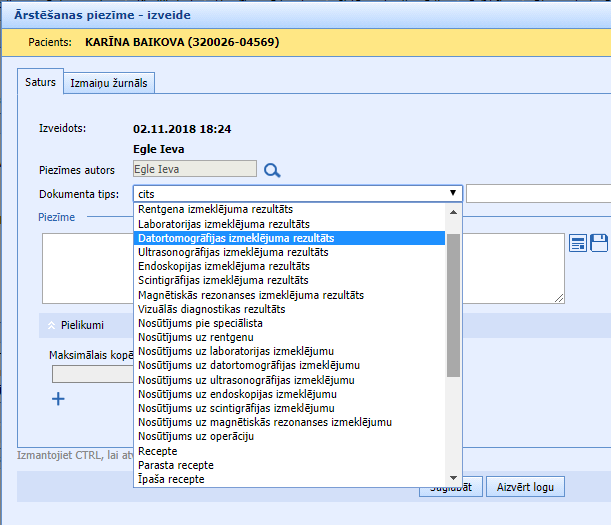Select the Saturs tab
Viewport: 611px width, 525px height.
[x=41, y=83]
